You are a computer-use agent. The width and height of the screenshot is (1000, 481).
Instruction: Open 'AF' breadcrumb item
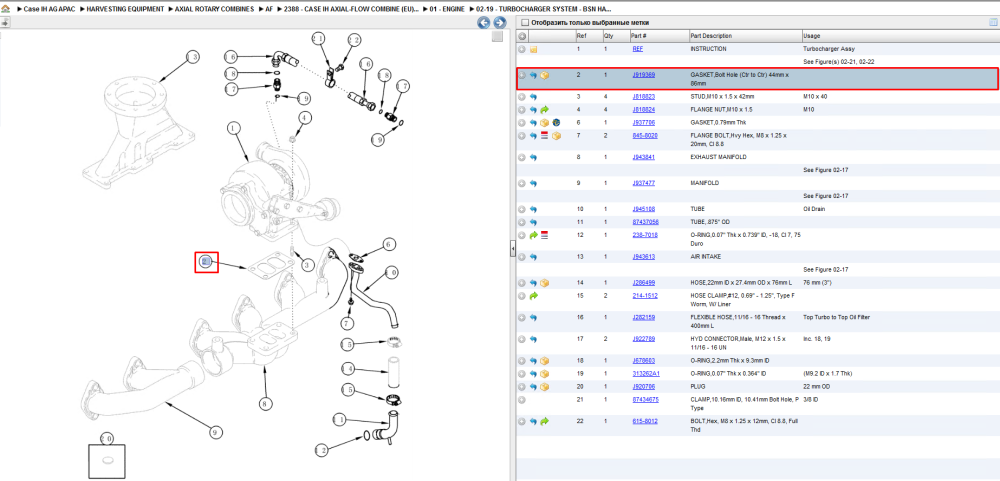point(269,10)
